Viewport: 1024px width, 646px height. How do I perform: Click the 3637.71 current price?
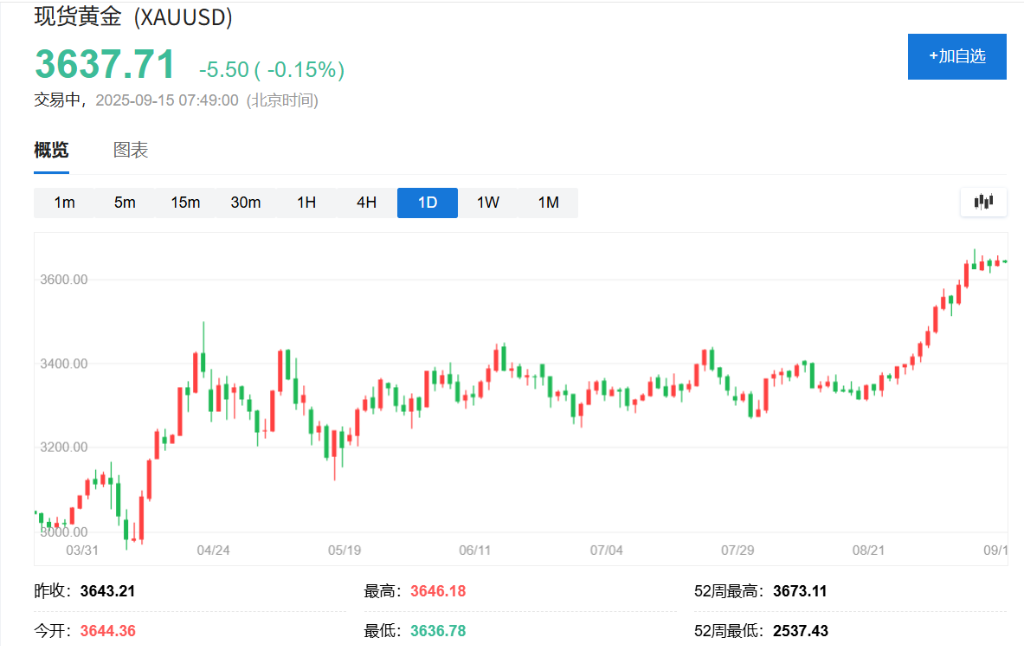[105, 65]
